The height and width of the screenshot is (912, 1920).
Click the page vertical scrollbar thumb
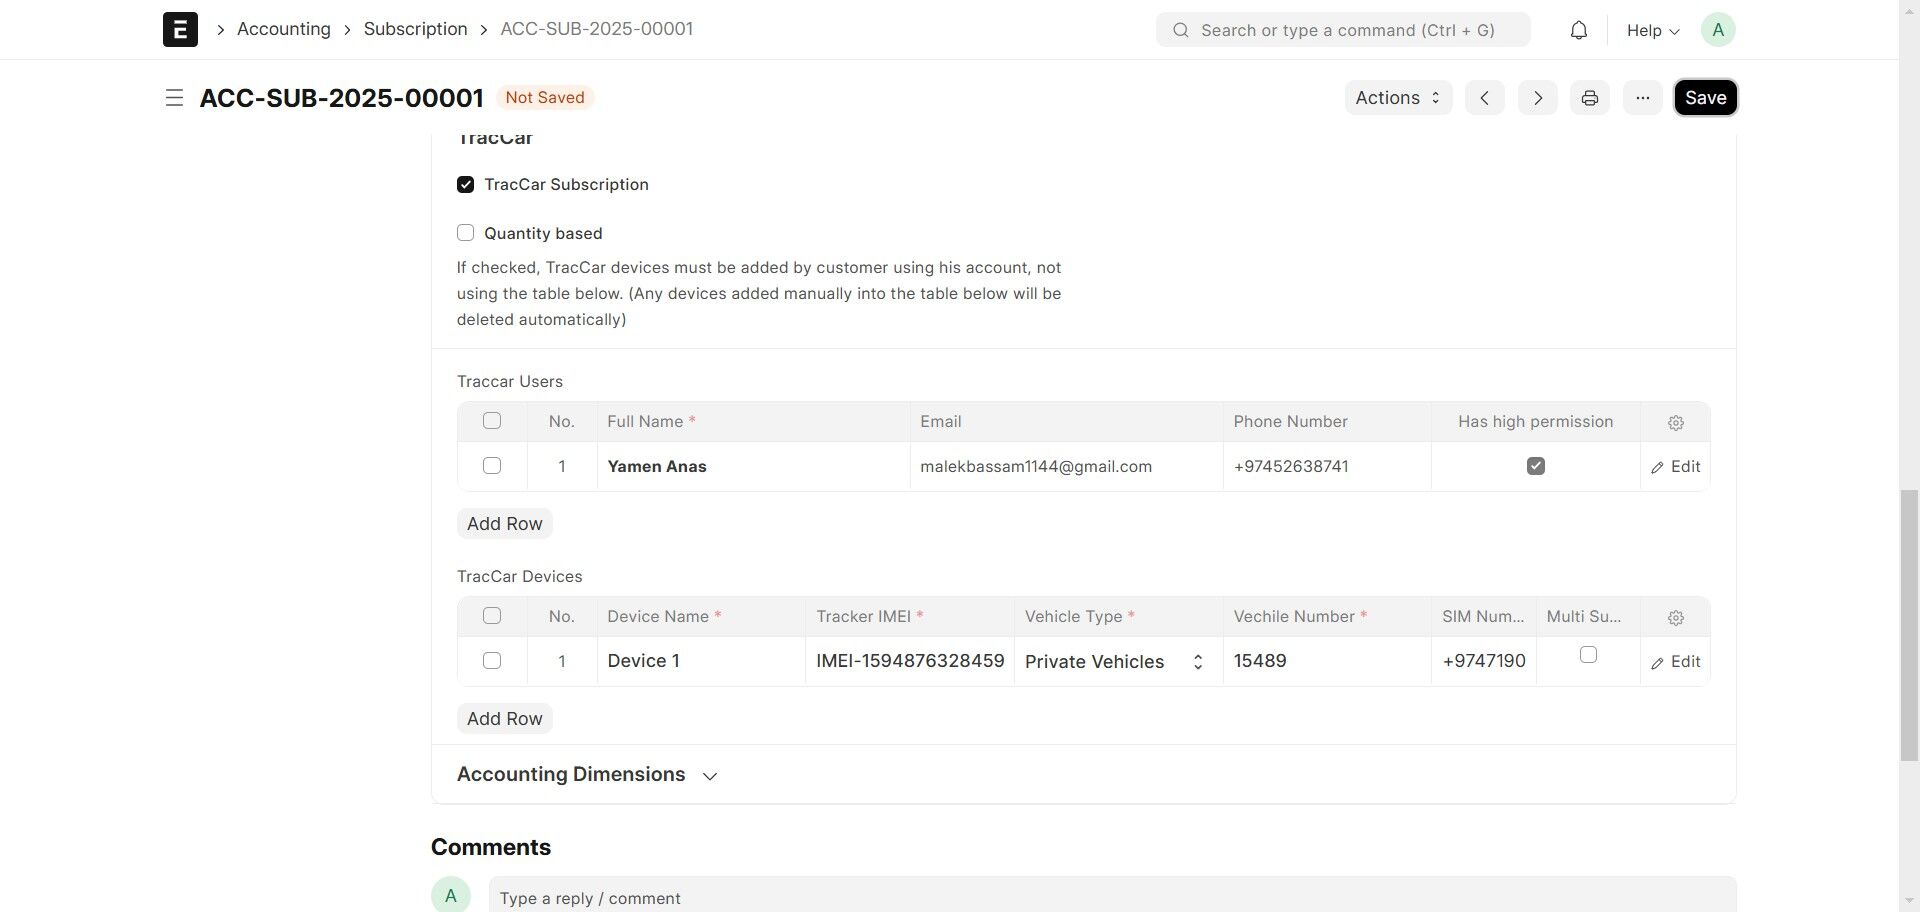click(1909, 625)
